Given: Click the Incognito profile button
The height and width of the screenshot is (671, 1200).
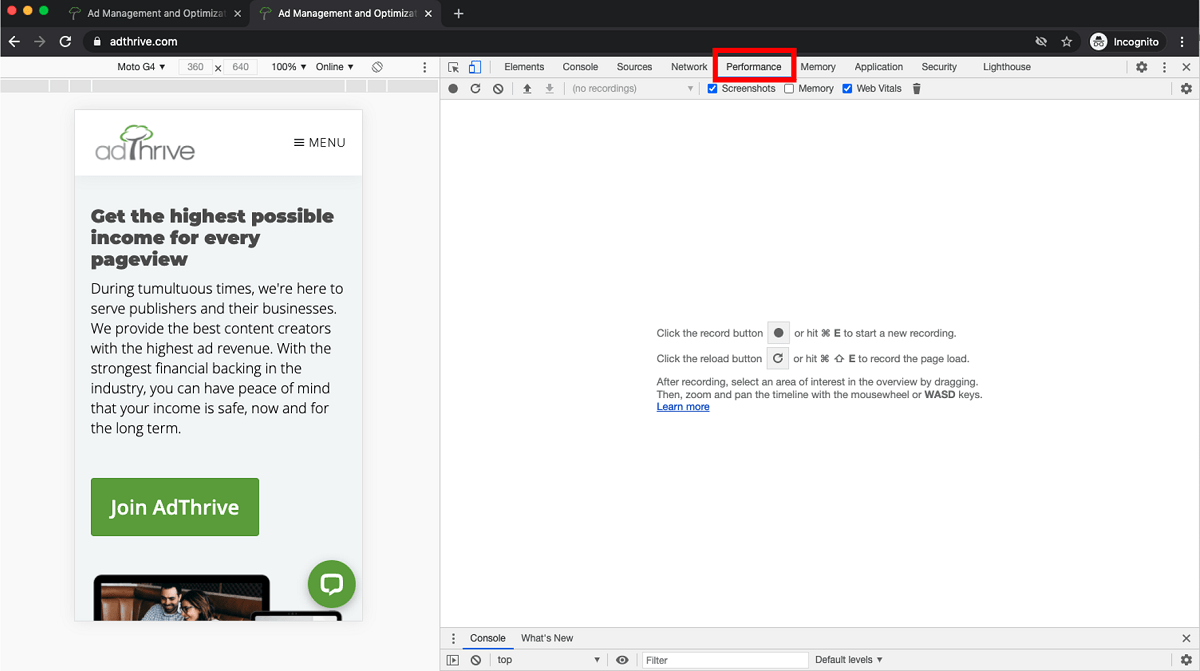Looking at the screenshot, I should point(1126,42).
